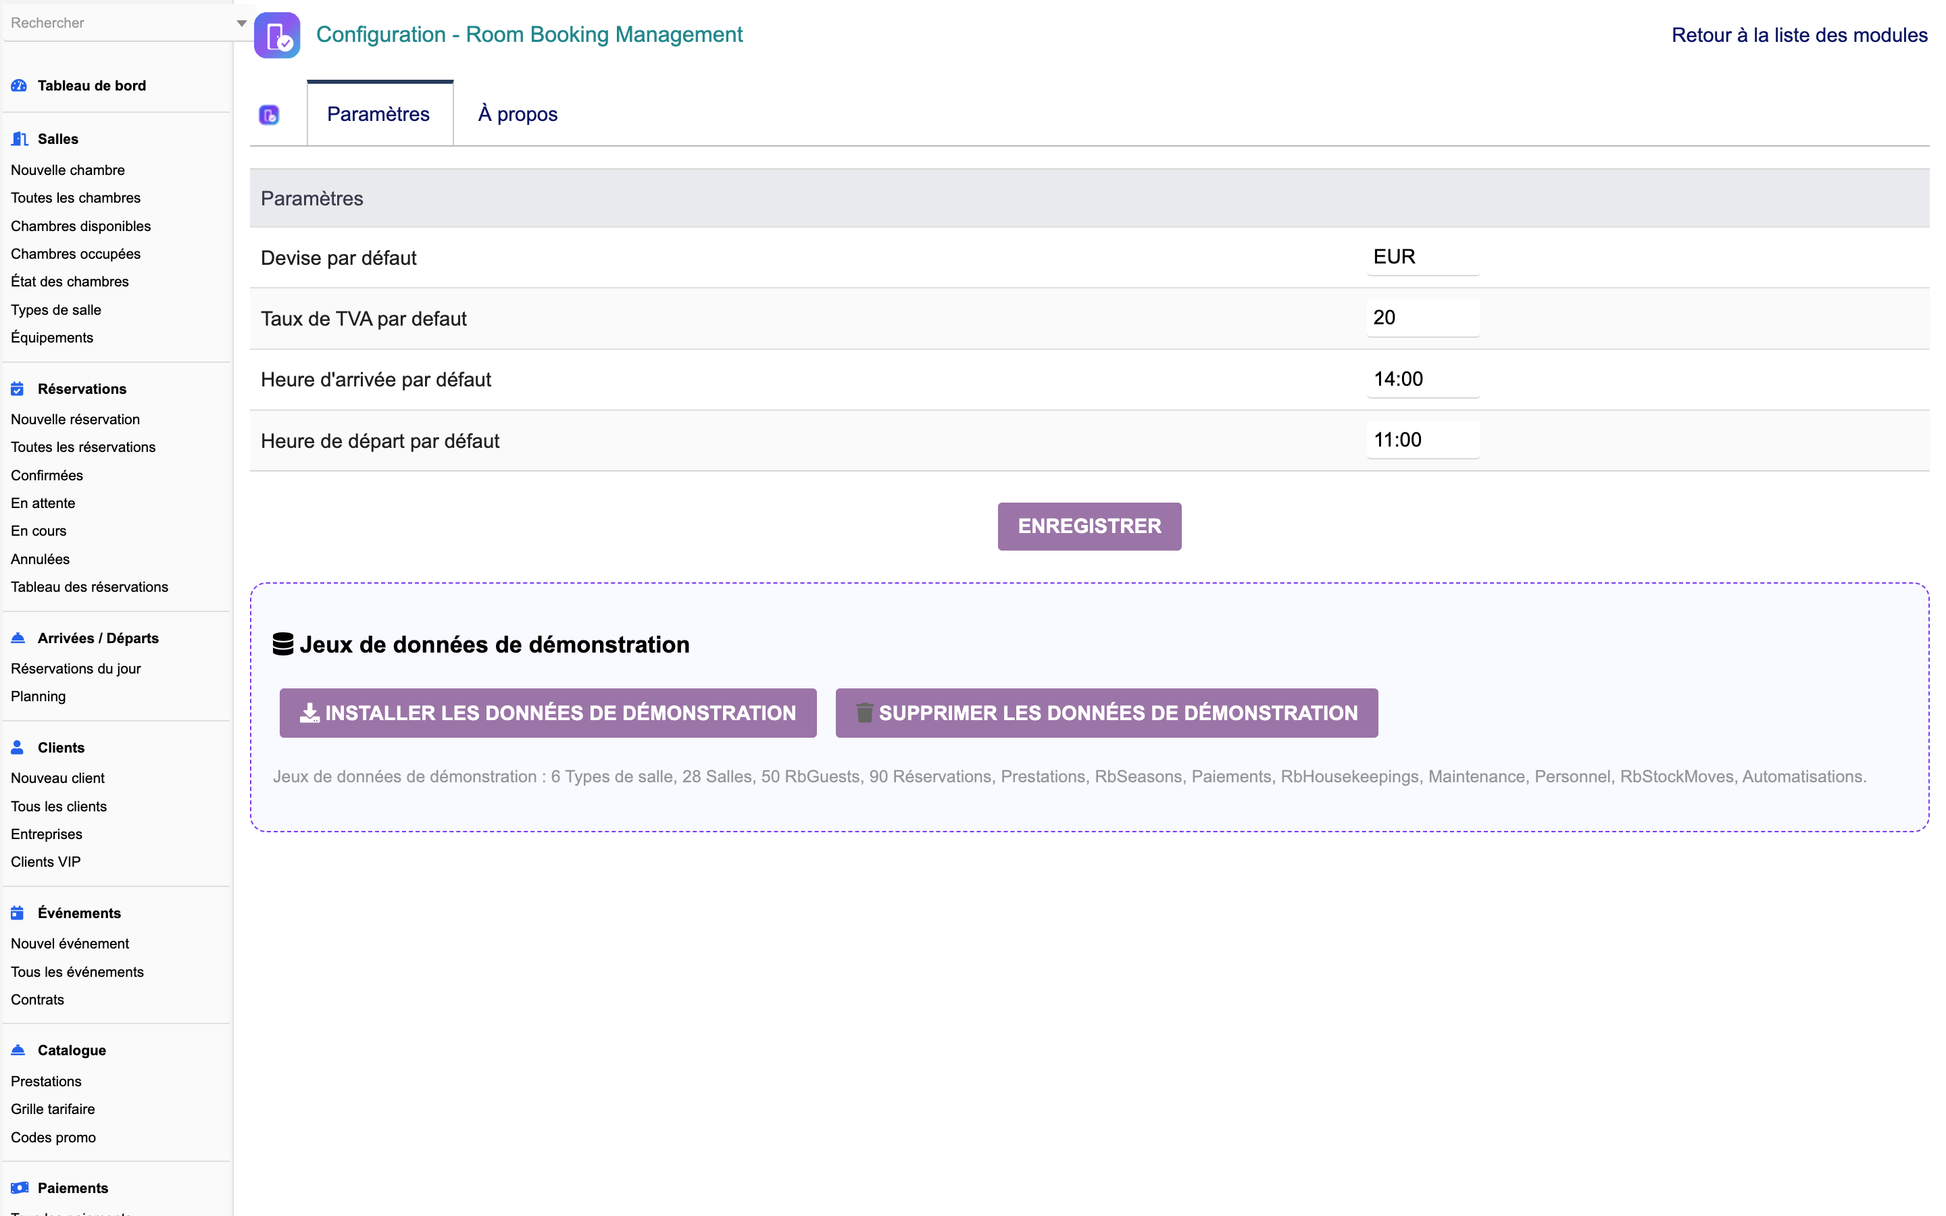Focus the Devise par défaut EUR field

pyautogui.click(x=1423, y=257)
